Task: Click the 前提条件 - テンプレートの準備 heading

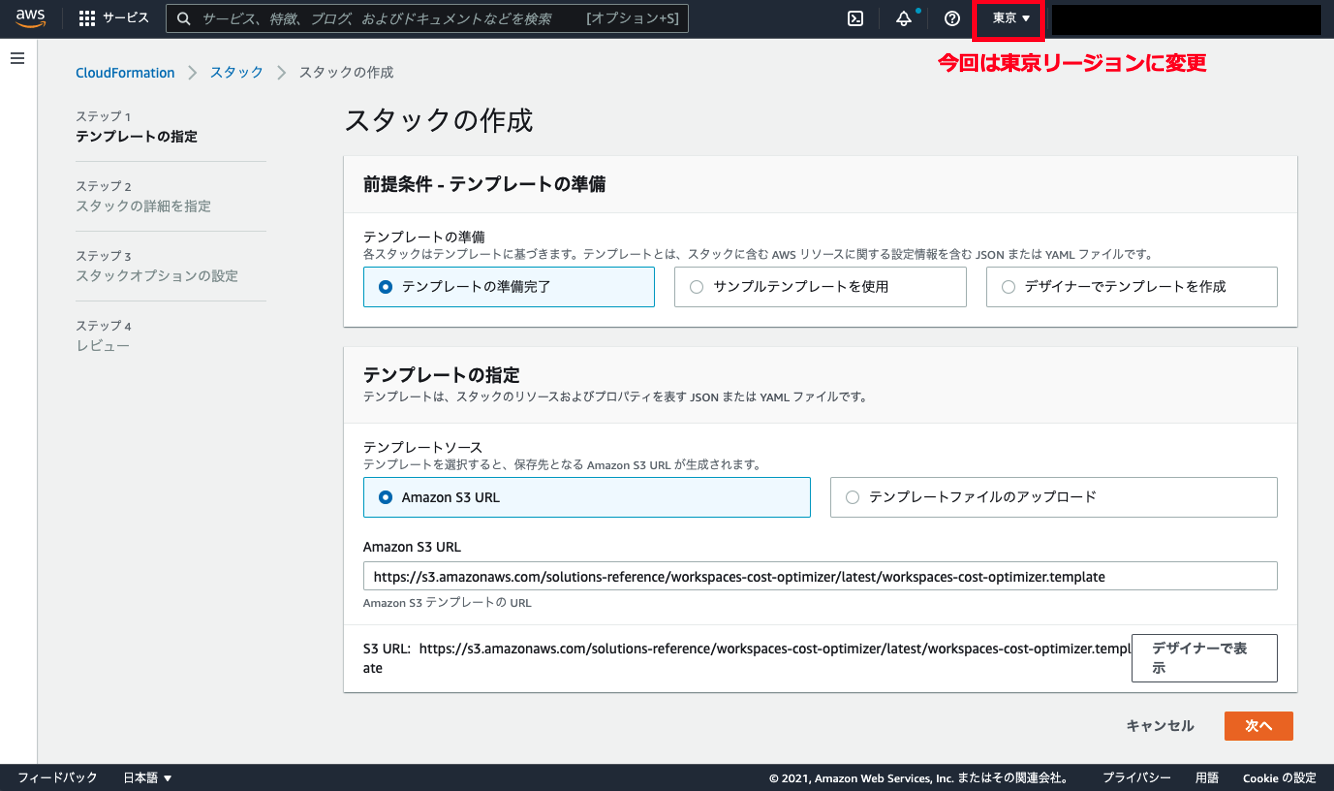Action: (484, 184)
